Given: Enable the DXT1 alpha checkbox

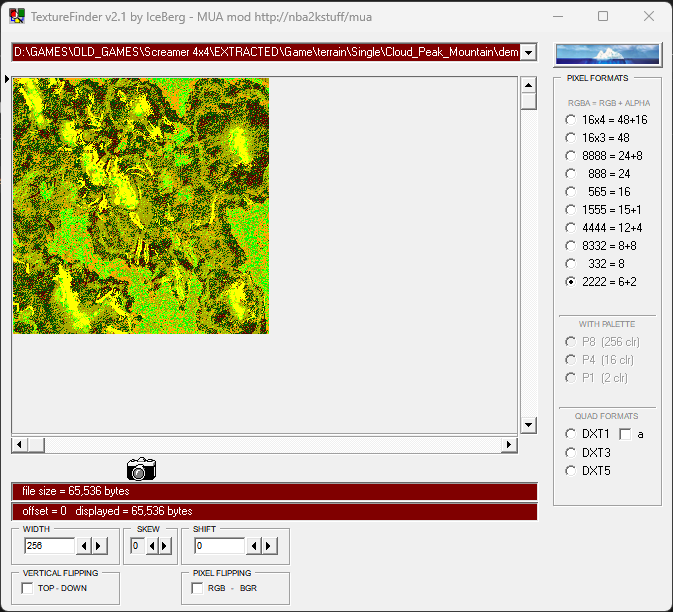Looking at the screenshot, I should [x=625, y=434].
